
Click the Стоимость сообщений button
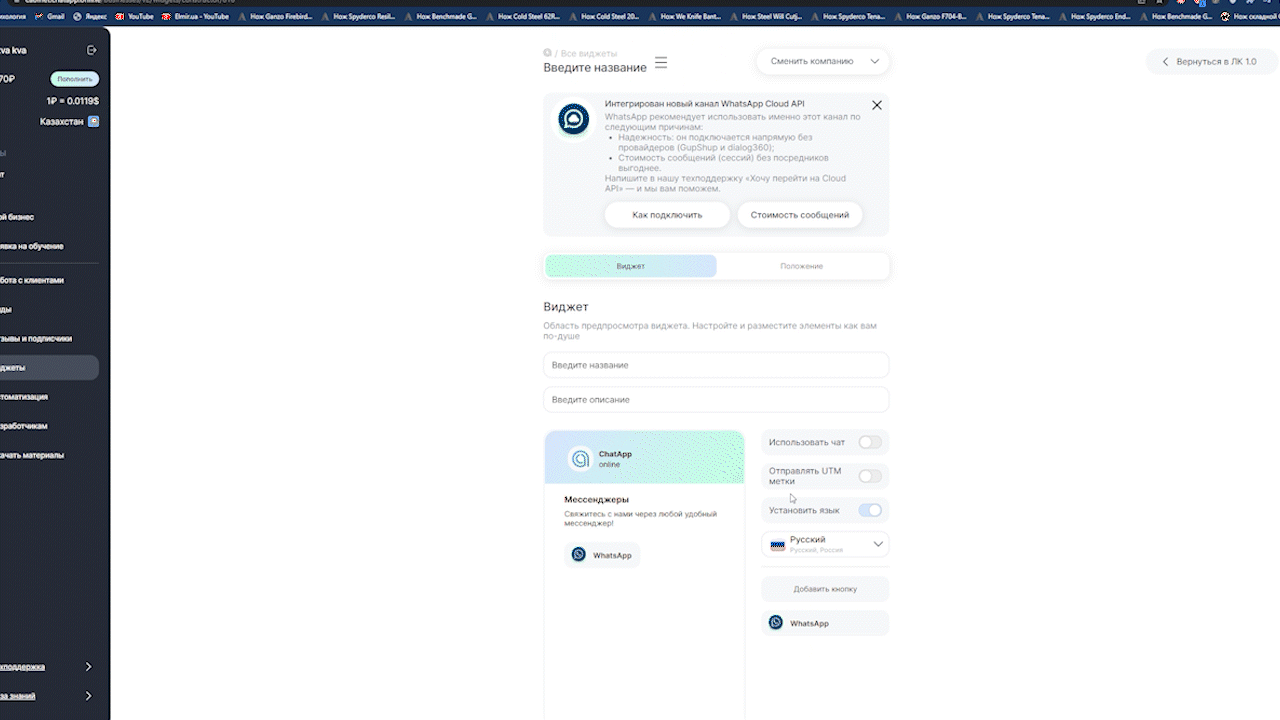point(800,215)
